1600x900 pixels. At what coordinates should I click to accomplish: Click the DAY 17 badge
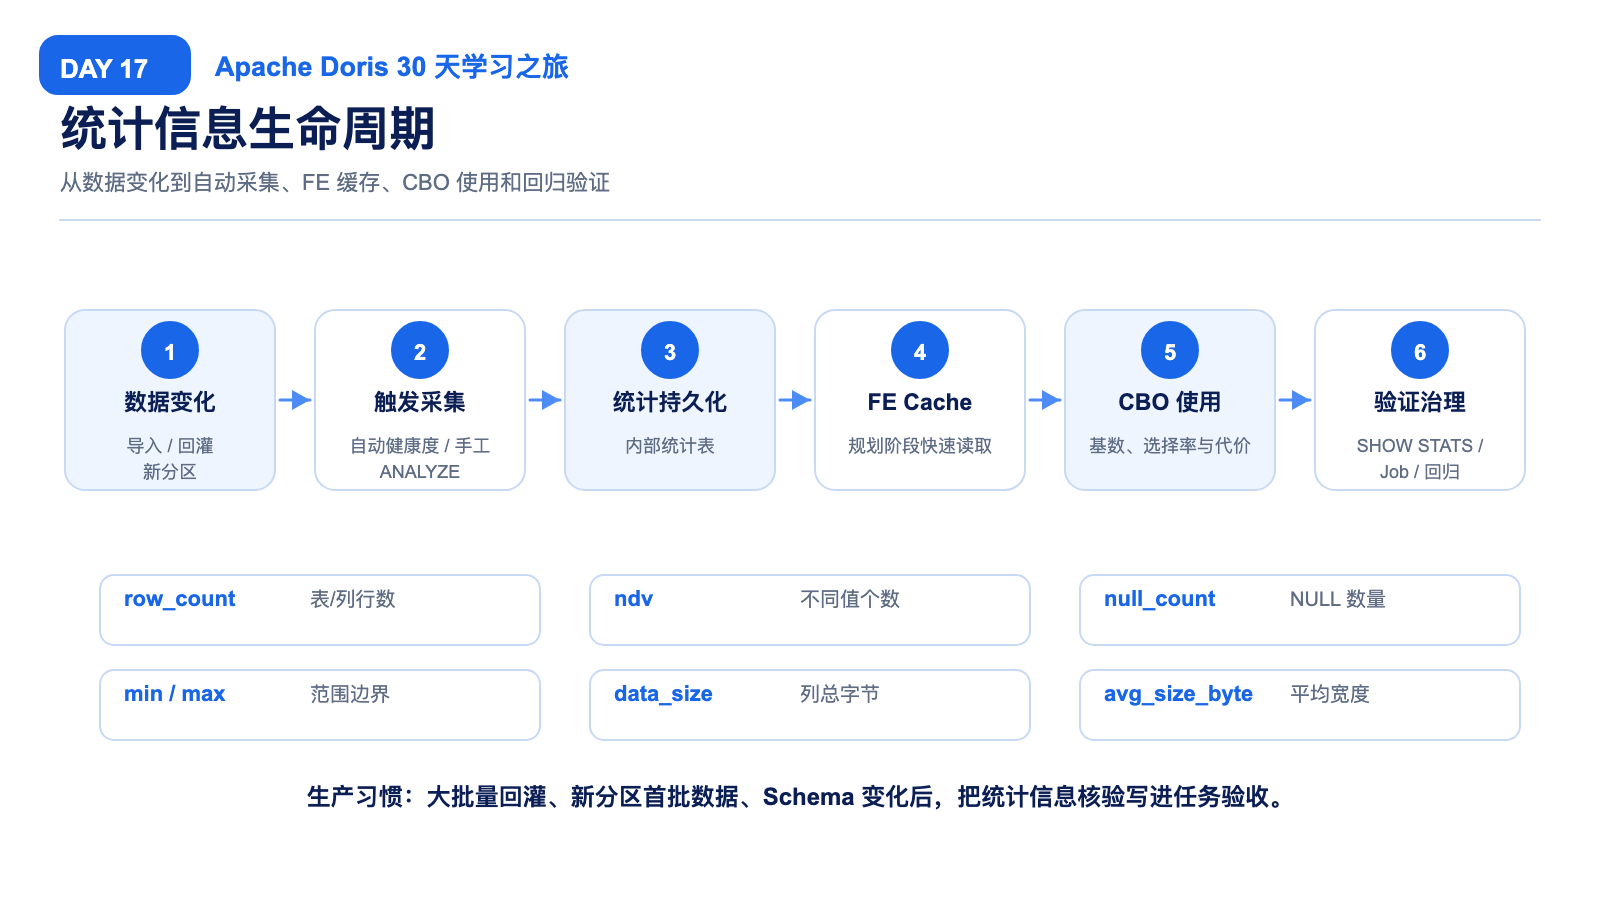(x=115, y=65)
